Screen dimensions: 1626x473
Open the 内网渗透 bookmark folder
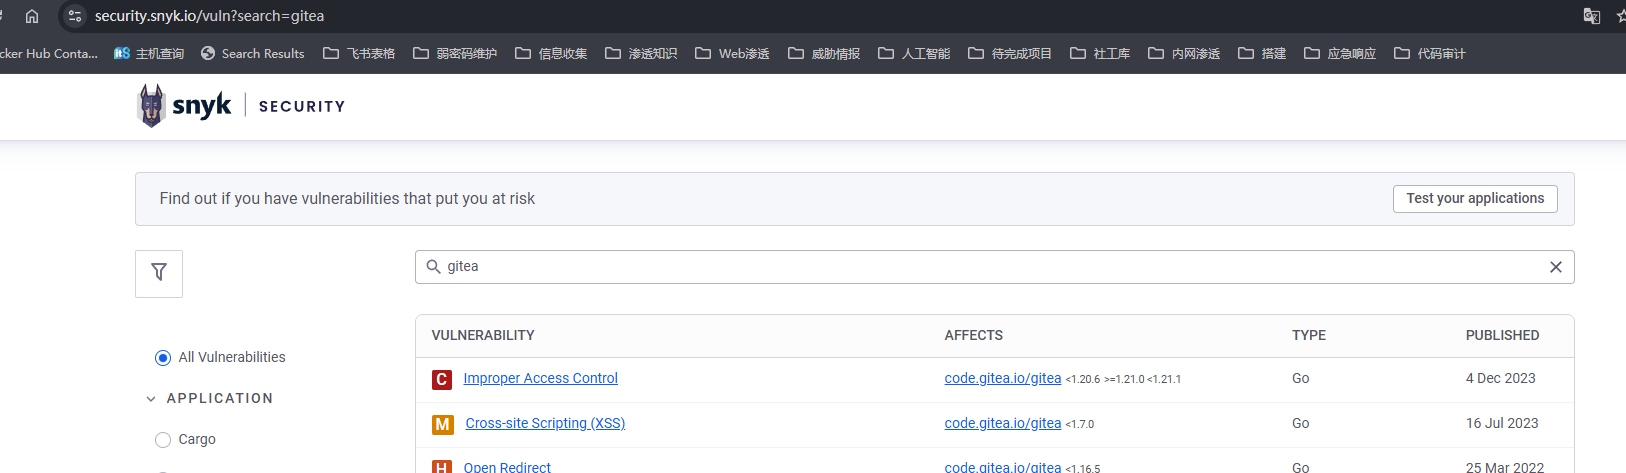pos(1184,53)
